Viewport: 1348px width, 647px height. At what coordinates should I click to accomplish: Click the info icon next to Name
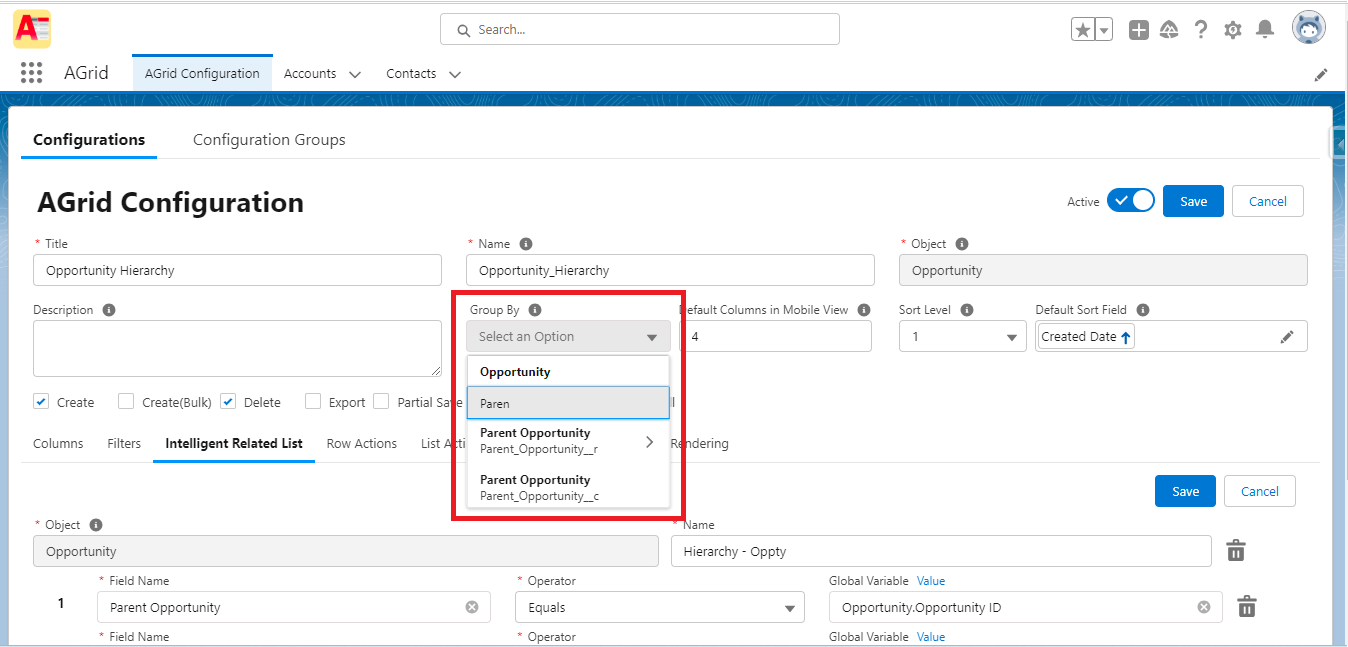pos(526,244)
